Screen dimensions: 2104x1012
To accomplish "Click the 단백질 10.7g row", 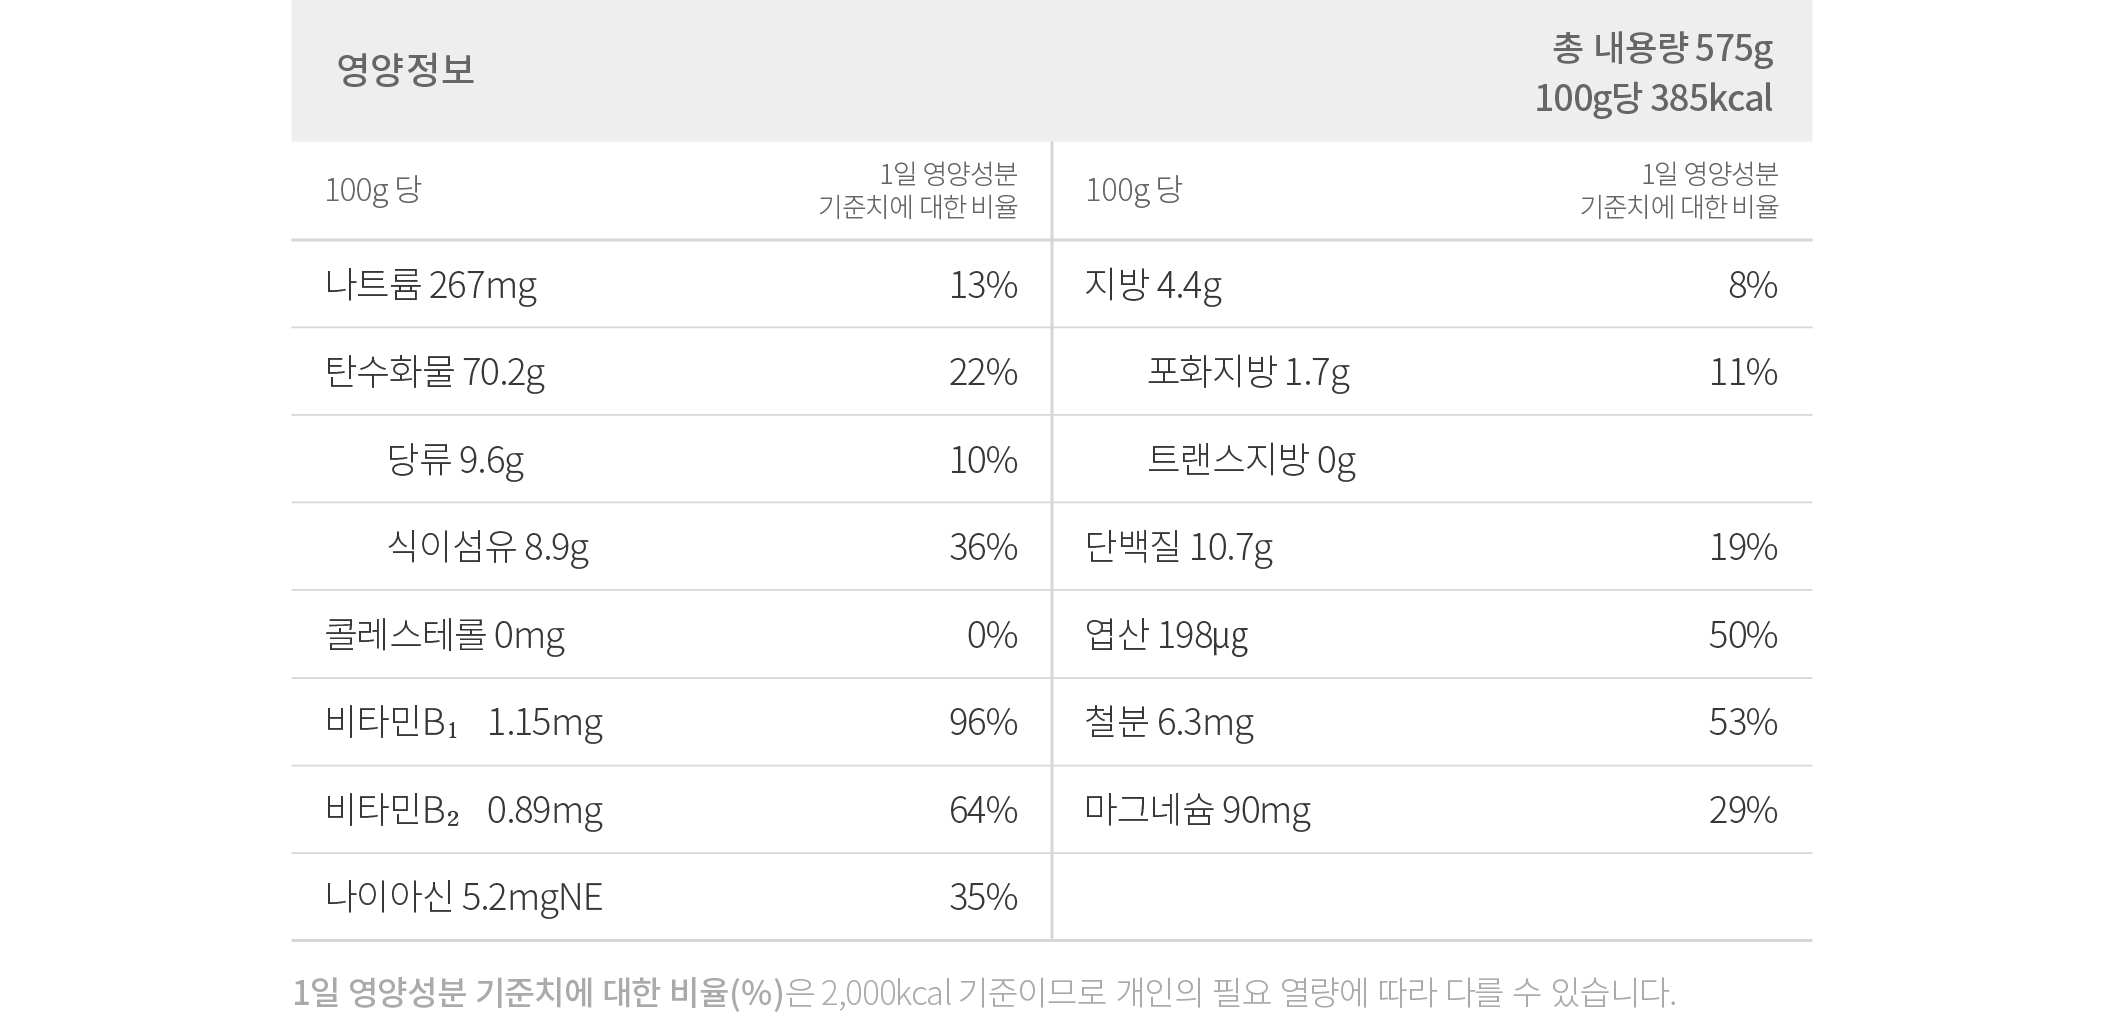I will coord(1432,547).
